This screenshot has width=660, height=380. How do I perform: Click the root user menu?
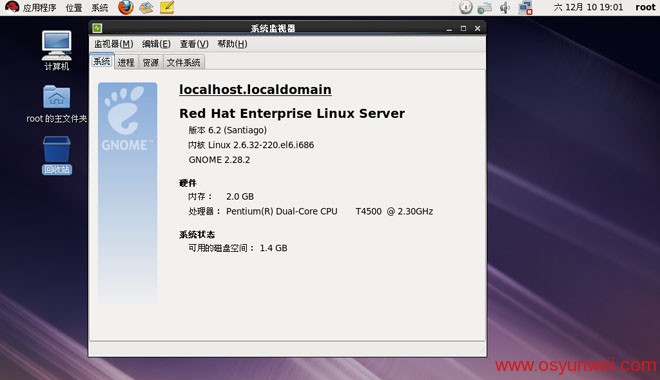(x=645, y=7)
